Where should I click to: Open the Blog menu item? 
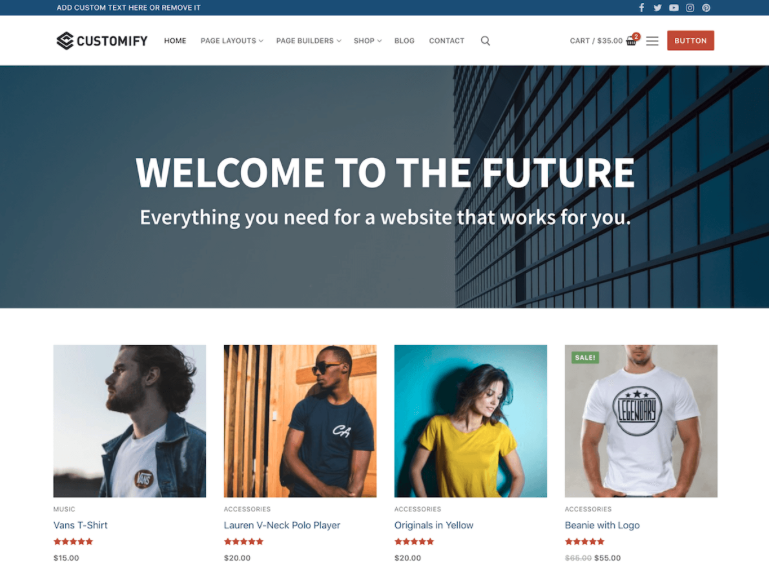[x=404, y=41]
